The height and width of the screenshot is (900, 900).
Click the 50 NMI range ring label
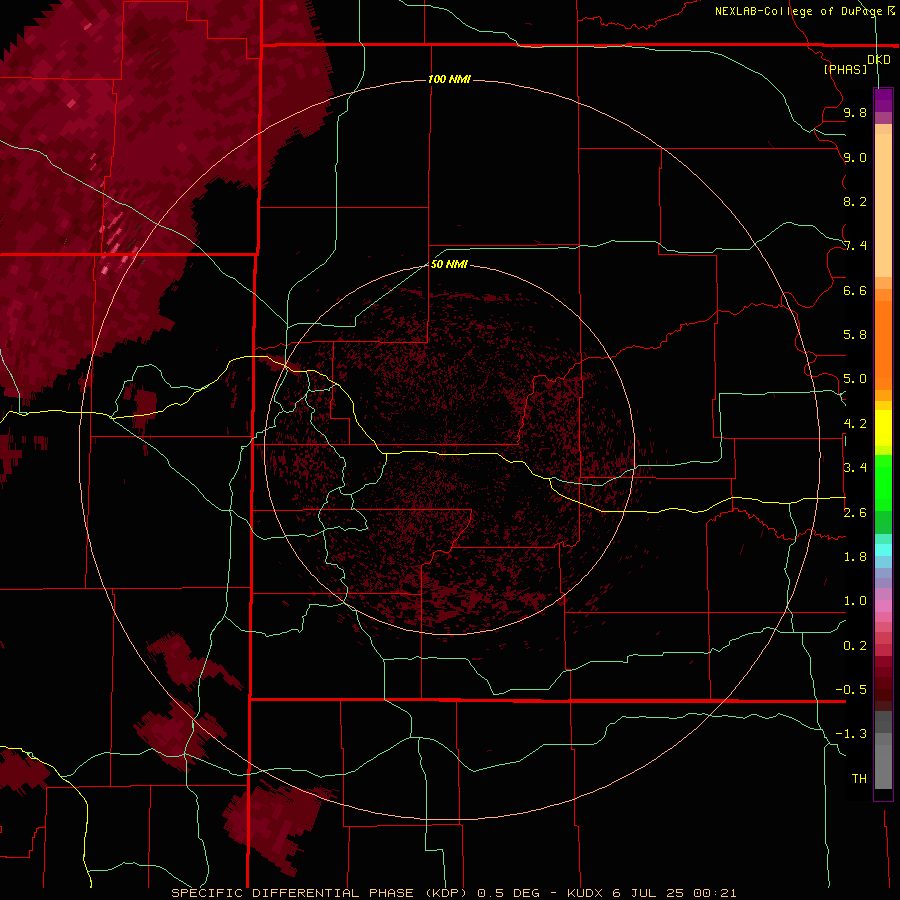[449, 264]
